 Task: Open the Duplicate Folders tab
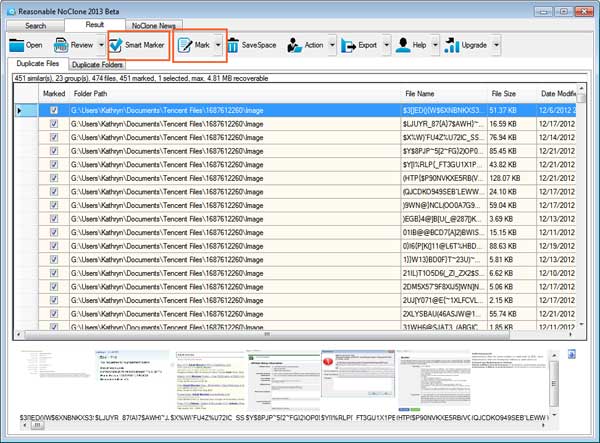click(x=98, y=65)
